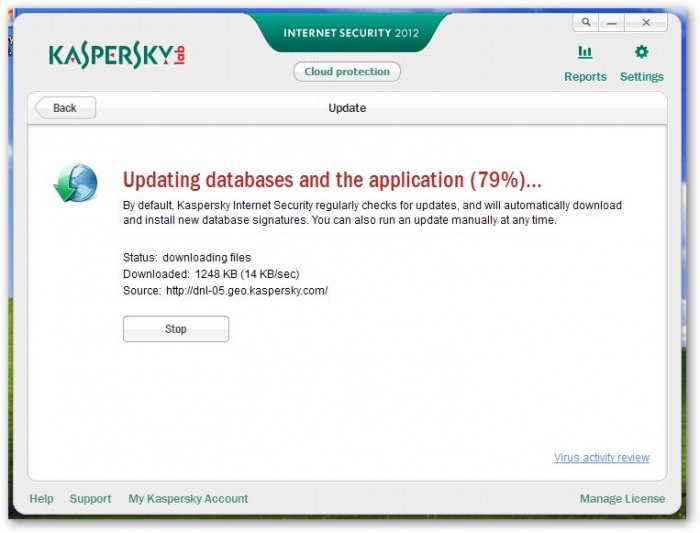This screenshot has height=533, width=700.
Task: Open the Reports bar chart icon
Action: [585, 53]
